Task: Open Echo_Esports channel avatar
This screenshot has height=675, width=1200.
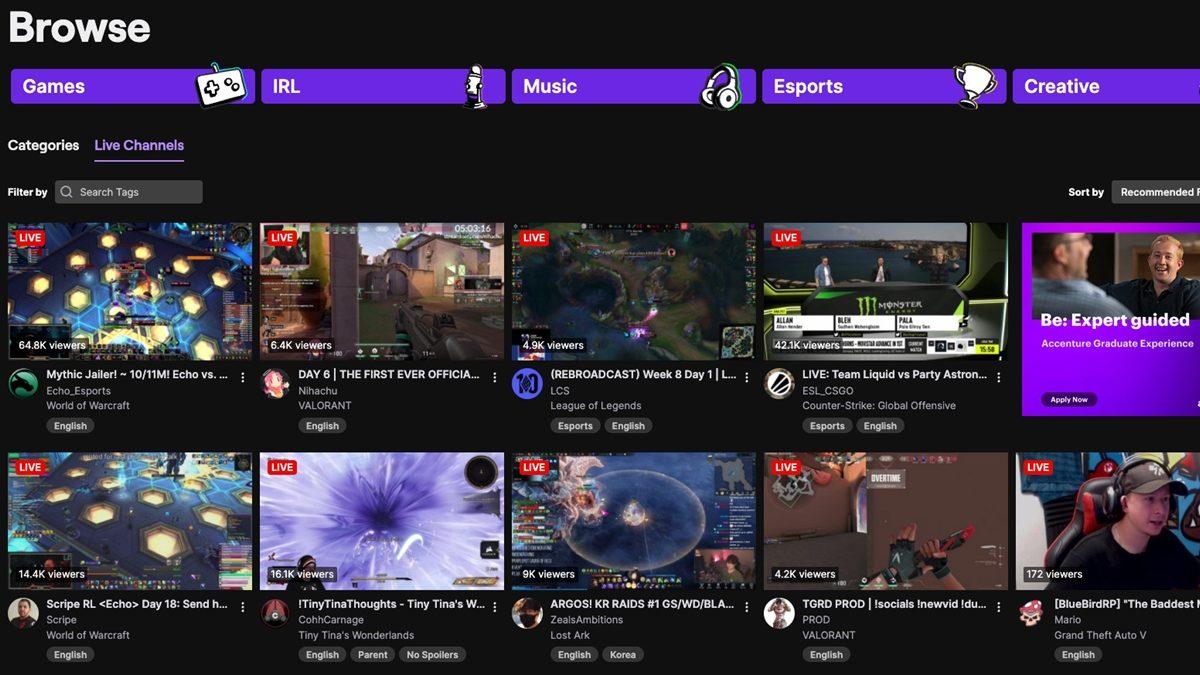Action: tap(23, 383)
